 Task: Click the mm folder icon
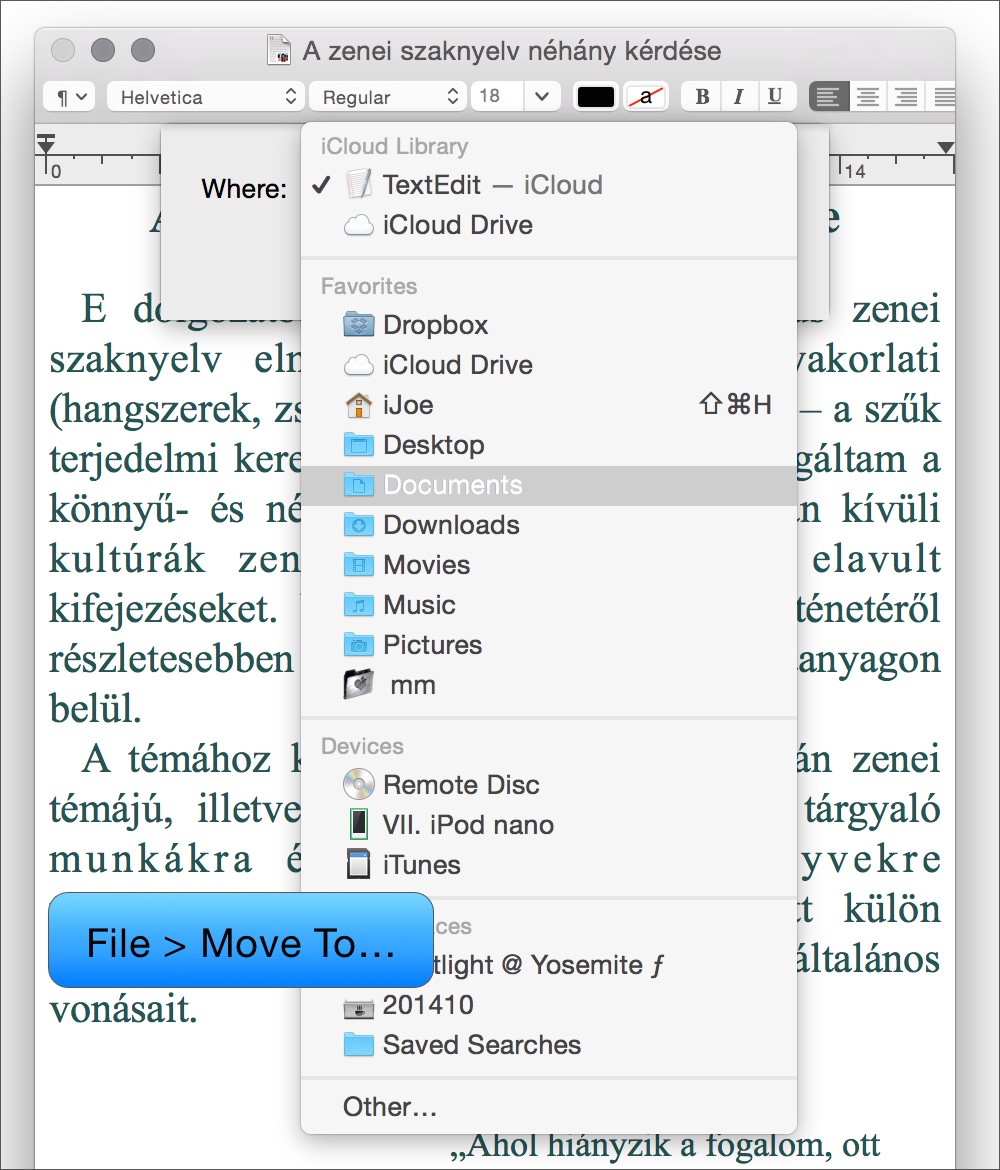coord(358,684)
